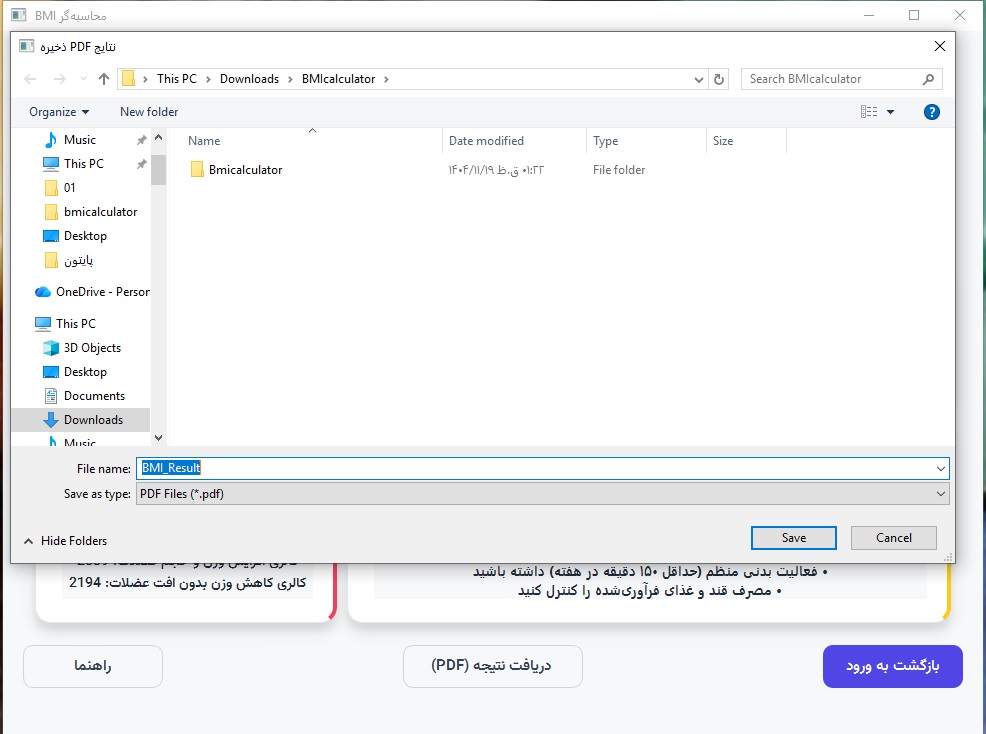The width and height of the screenshot is (986, 734).
Task: Open 3D Objects in navigation pane
Action: [x=92, y=348]
